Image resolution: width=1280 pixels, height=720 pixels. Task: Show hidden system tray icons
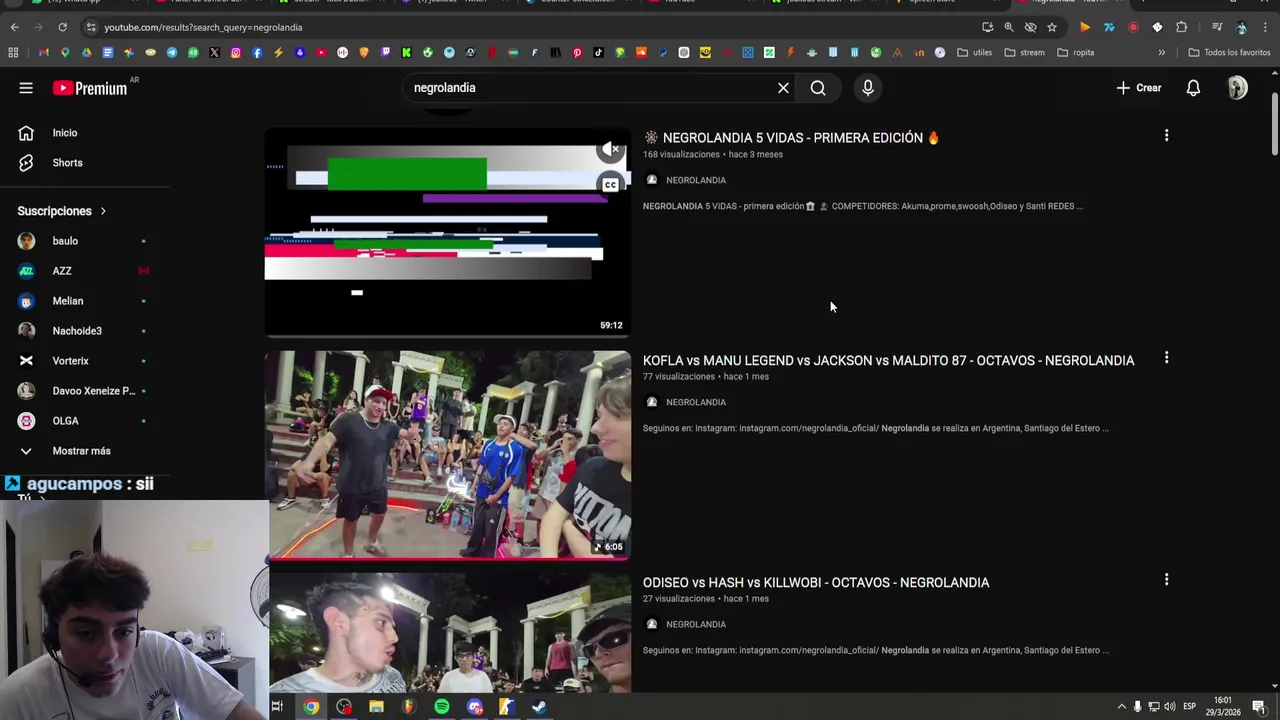(x=1121, y=707)
